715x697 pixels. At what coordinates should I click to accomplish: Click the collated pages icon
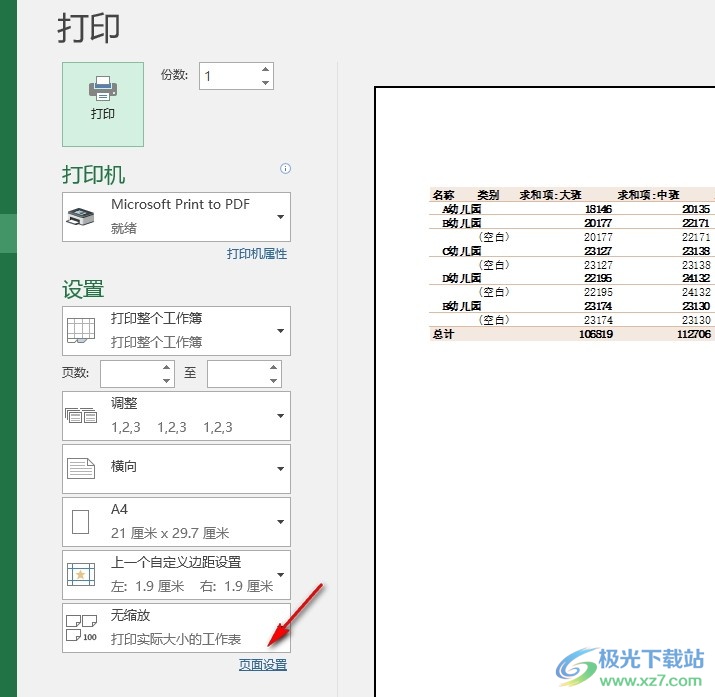(x=81, y=415)
